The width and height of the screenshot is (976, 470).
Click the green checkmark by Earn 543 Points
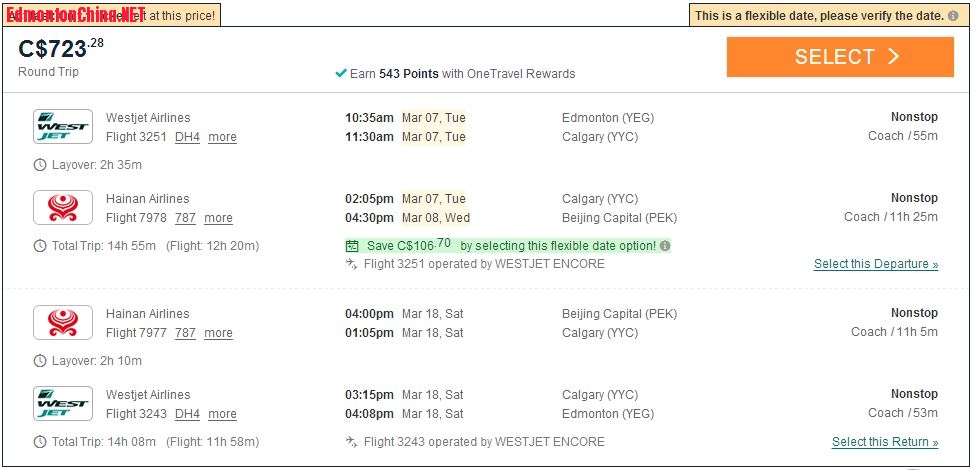341,73
